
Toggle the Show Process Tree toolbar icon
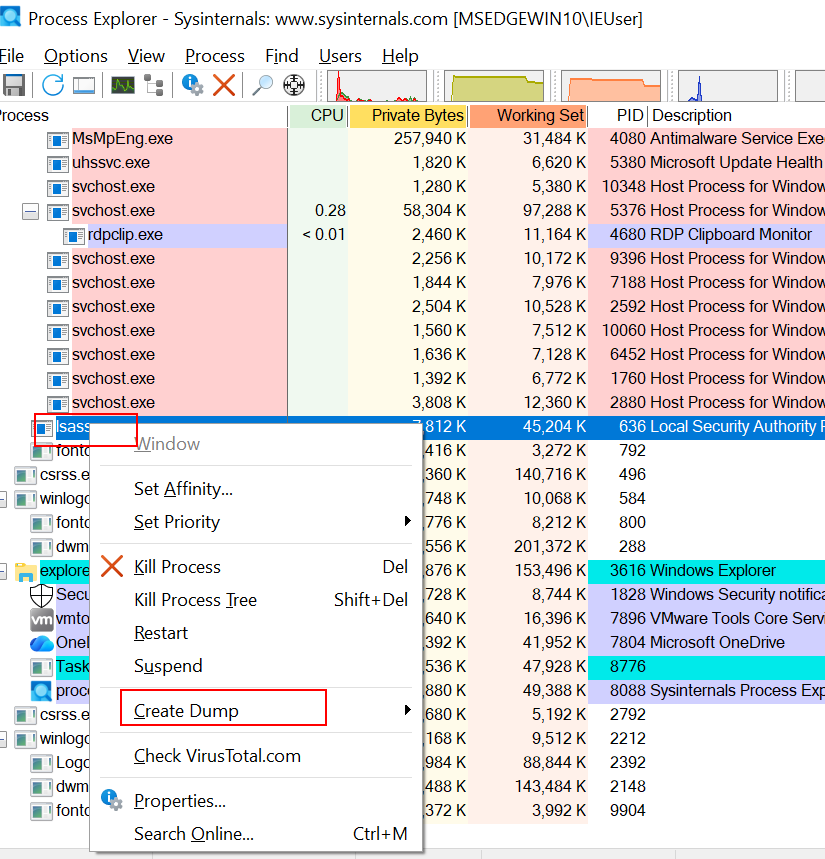(x=154, y=85)
